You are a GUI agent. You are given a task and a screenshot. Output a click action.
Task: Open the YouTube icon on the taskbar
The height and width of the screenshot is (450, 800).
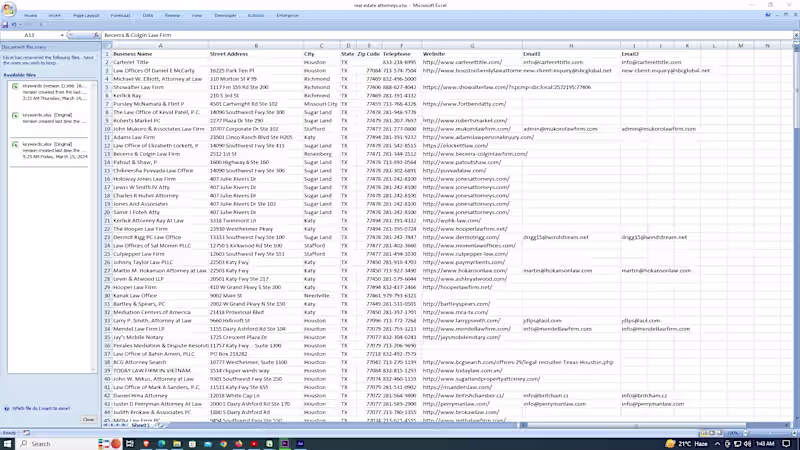254,443
